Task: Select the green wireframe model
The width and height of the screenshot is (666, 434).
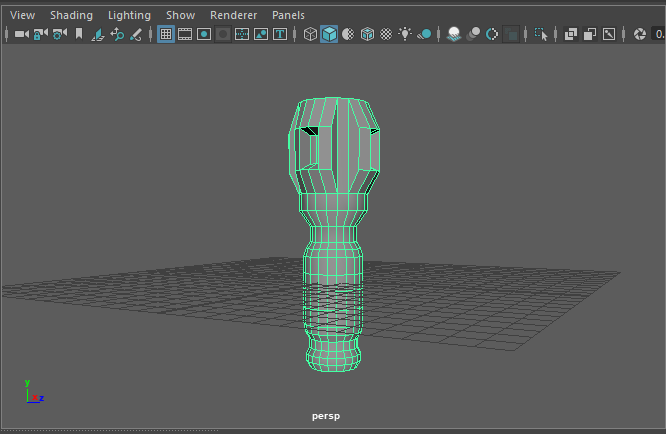Action: point(334,234)
